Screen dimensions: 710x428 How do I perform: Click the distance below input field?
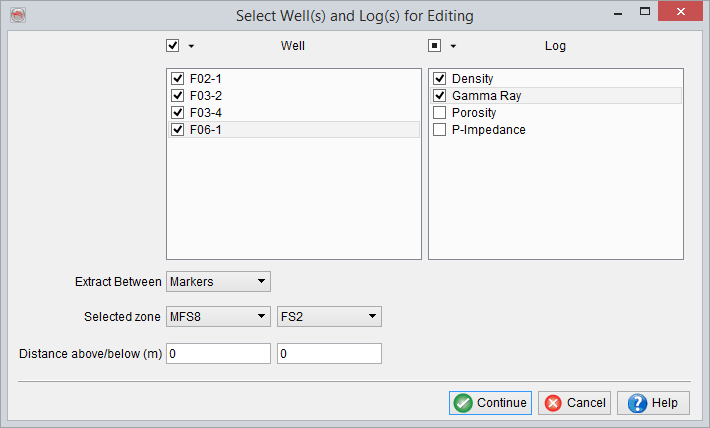click(x=329, y=353)
